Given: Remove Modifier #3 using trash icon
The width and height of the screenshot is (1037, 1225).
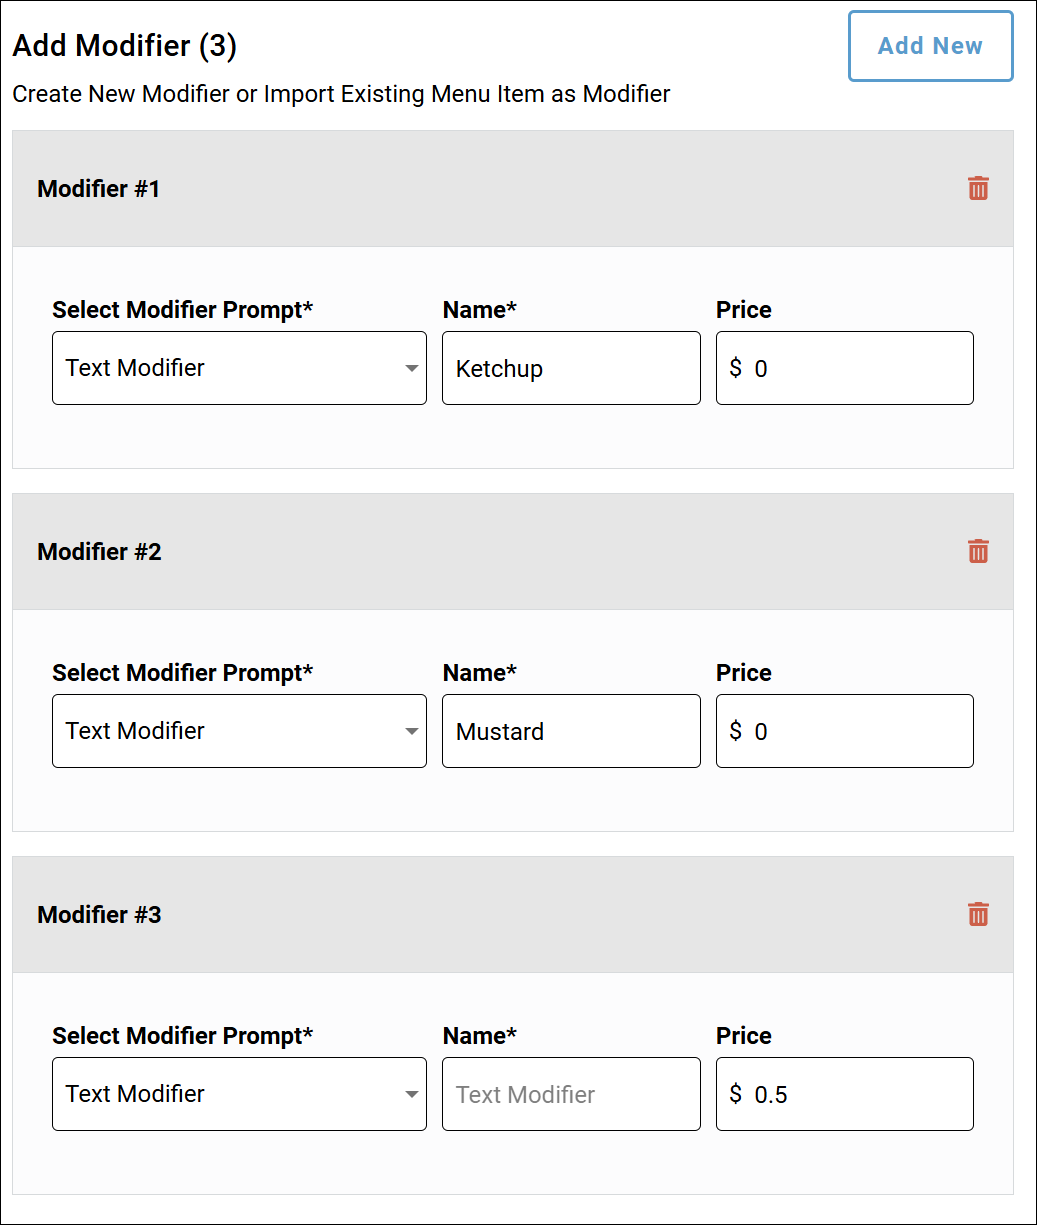Looking at the screenshot, I should [978, 914].
